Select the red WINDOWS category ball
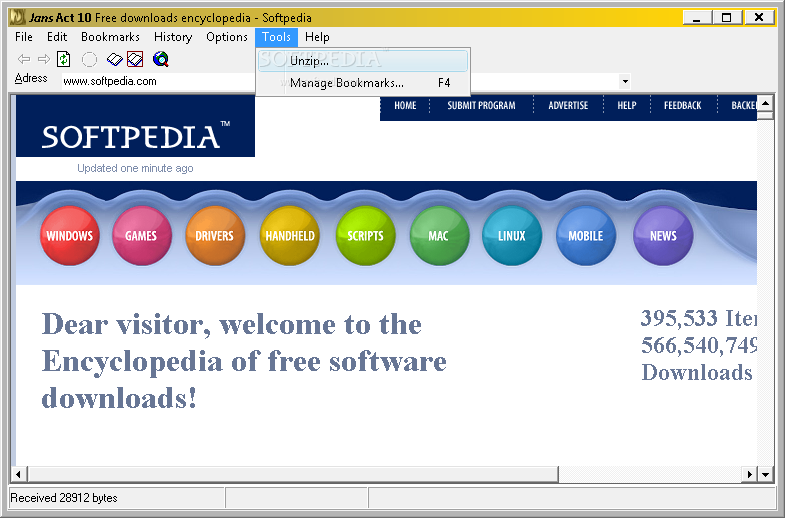The image size is (785, 518). pos(70,235)
